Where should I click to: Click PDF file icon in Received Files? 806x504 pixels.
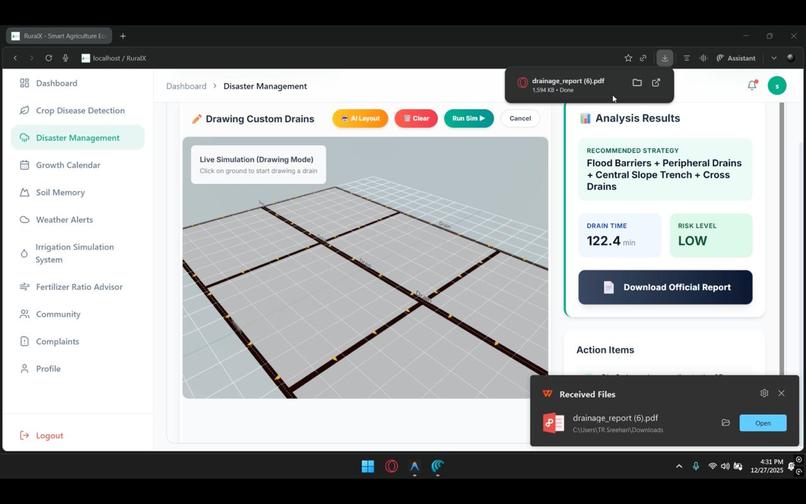pyautogui.click(x=553, y=423)
